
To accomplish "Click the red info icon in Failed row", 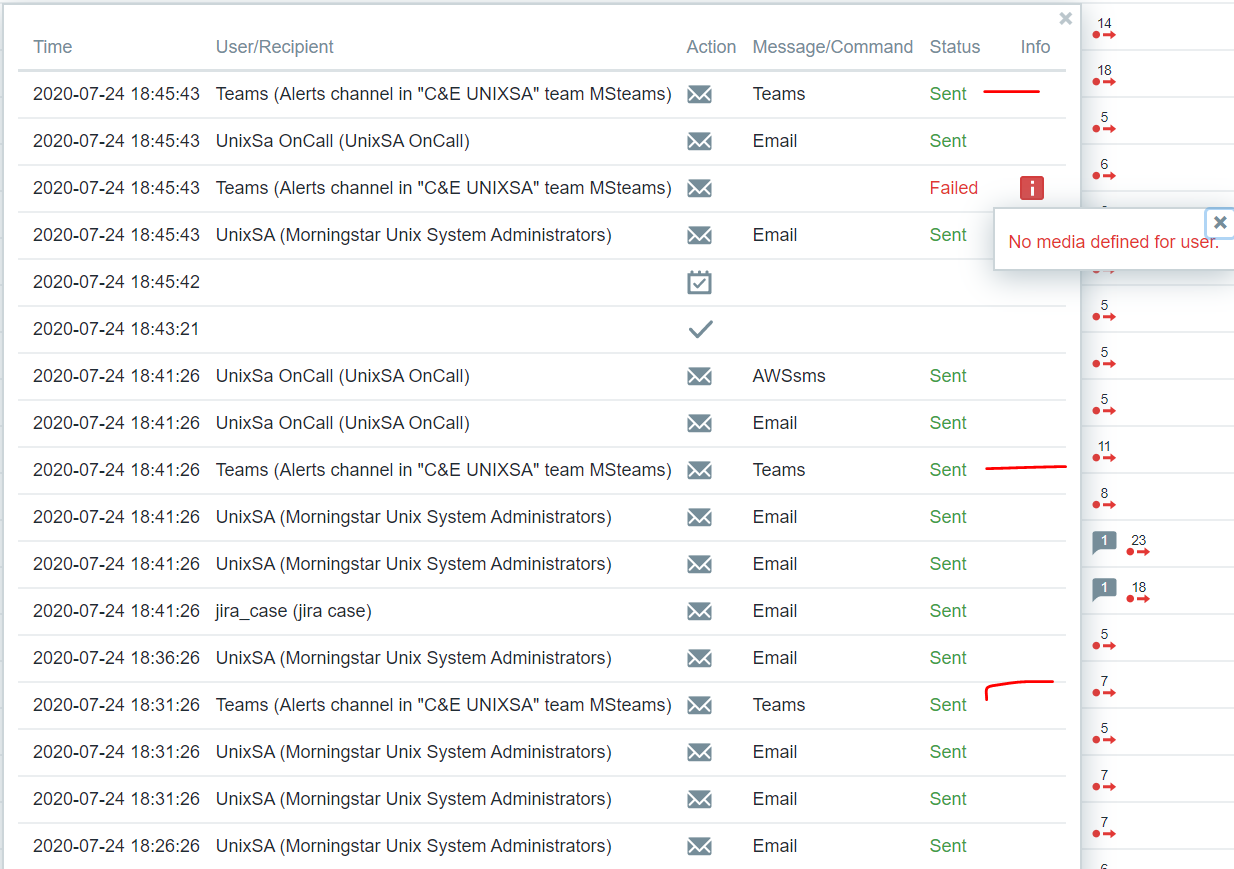I will coord(1031,188).
